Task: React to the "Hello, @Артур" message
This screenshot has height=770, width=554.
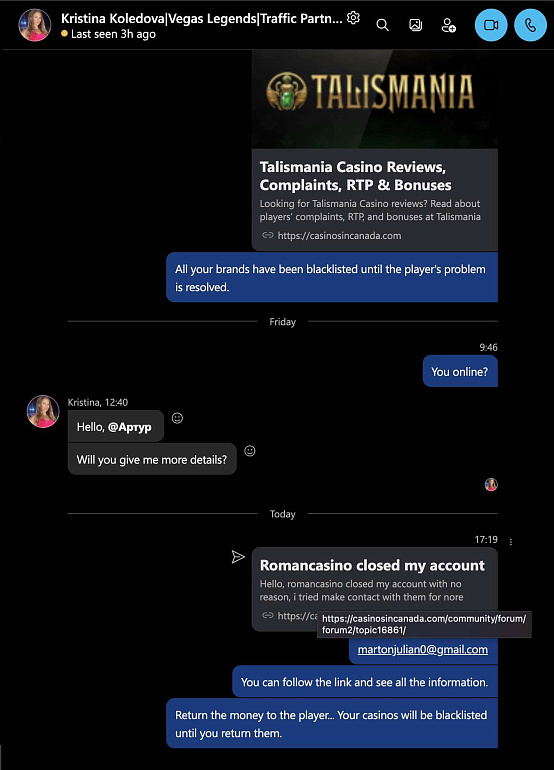Action: click(x=177, y=418)
